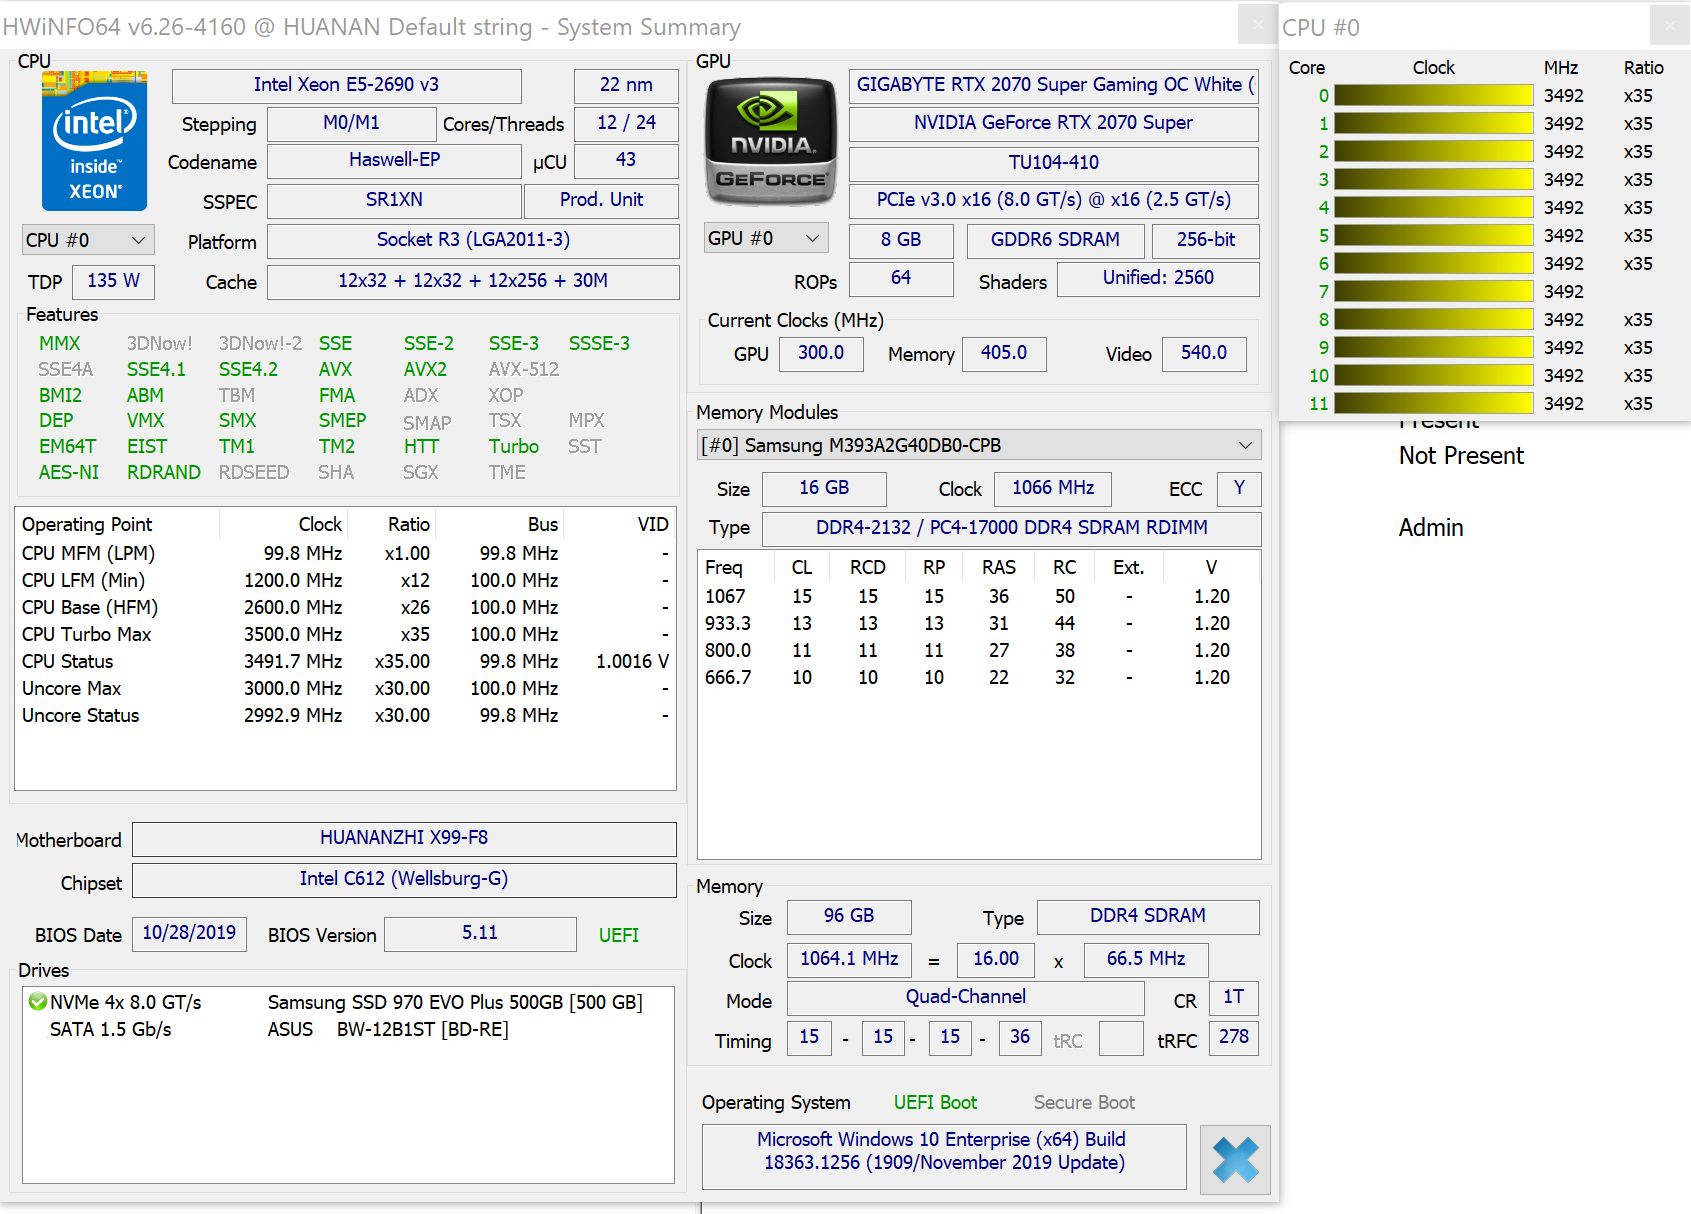The width and height of the screenshot is (1691, 1214).
Task: Click the empty tRC timing field
Action: pos(1121,1038)
